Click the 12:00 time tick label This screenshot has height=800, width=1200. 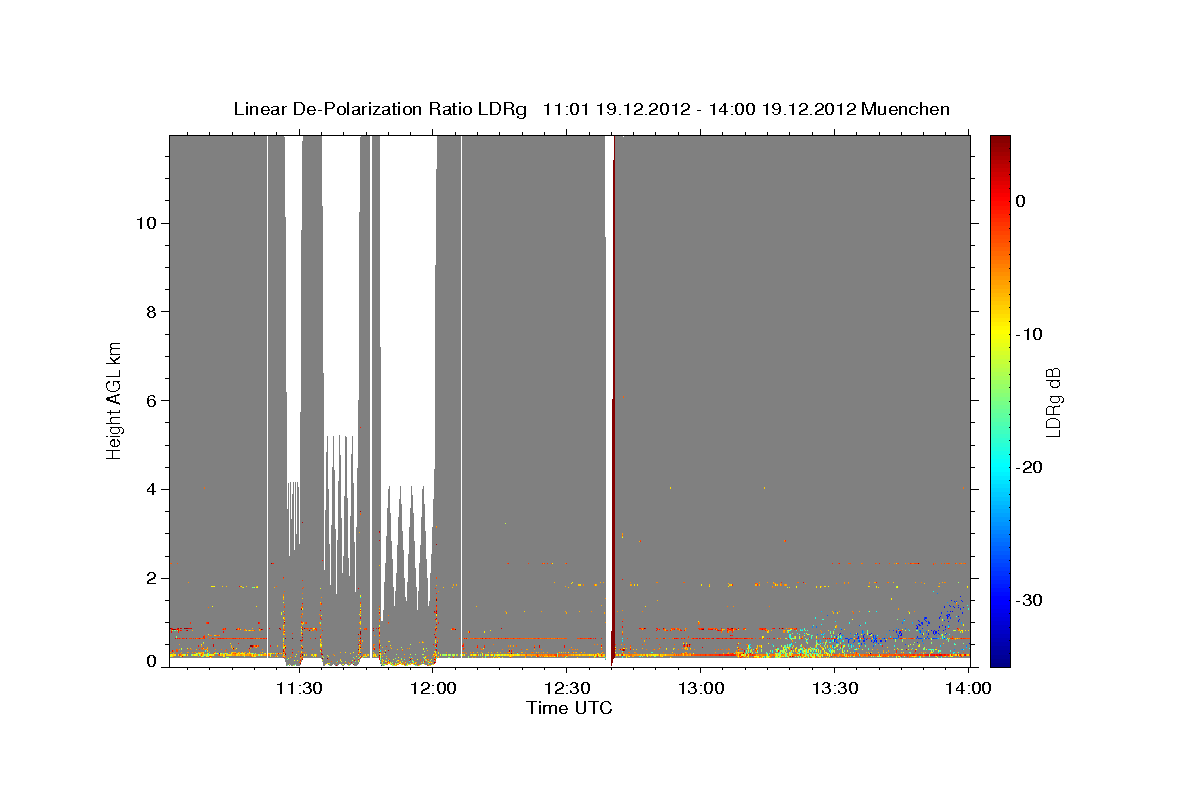[433, 688]
